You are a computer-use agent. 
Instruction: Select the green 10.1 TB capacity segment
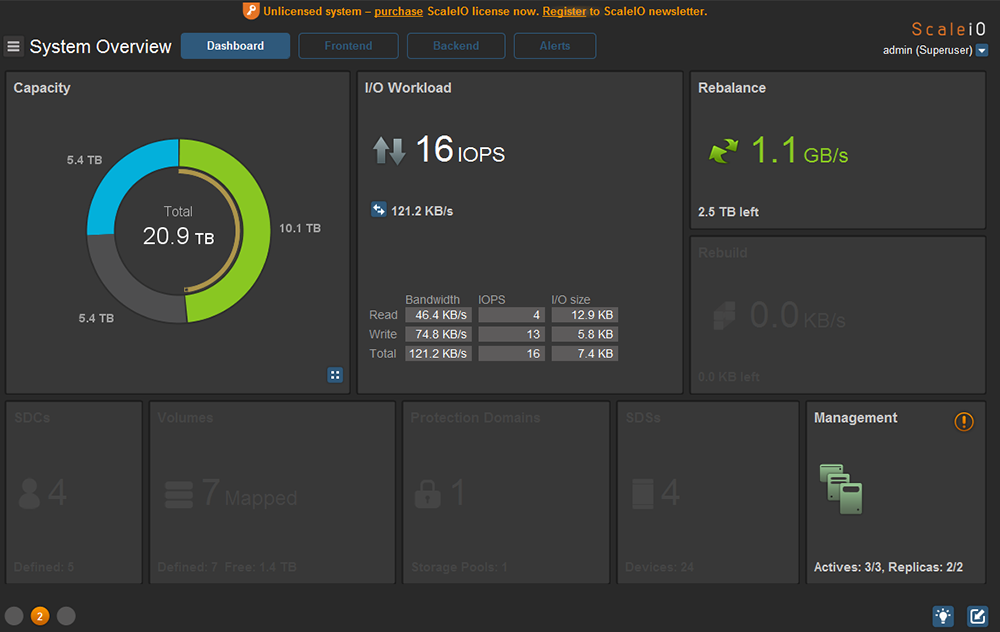click(x=258, y=230)
